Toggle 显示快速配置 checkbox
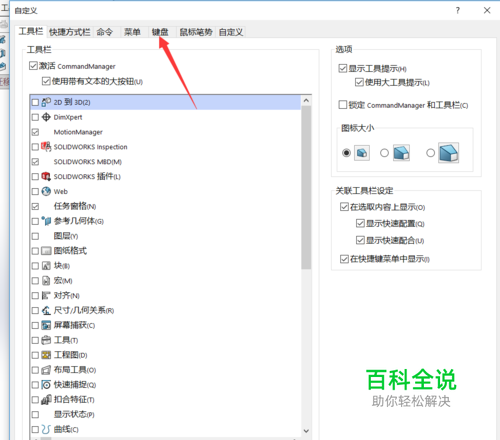The image size is (500, 440). click(360, 223)
